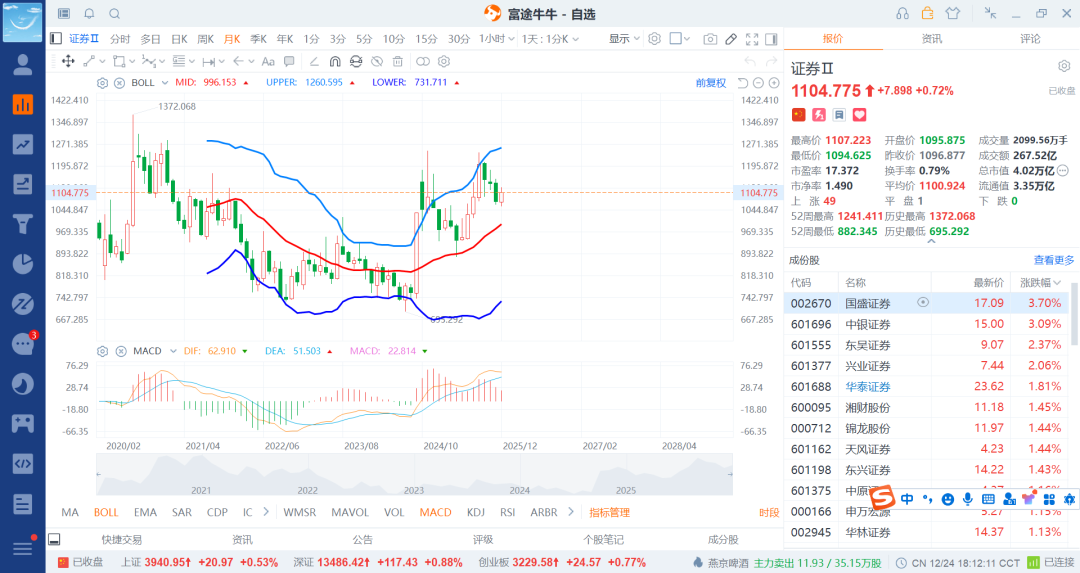Expand the 1小时 timeframe dropdown
The width and height of the screenshot is (1080, 573).
(495, 39)
